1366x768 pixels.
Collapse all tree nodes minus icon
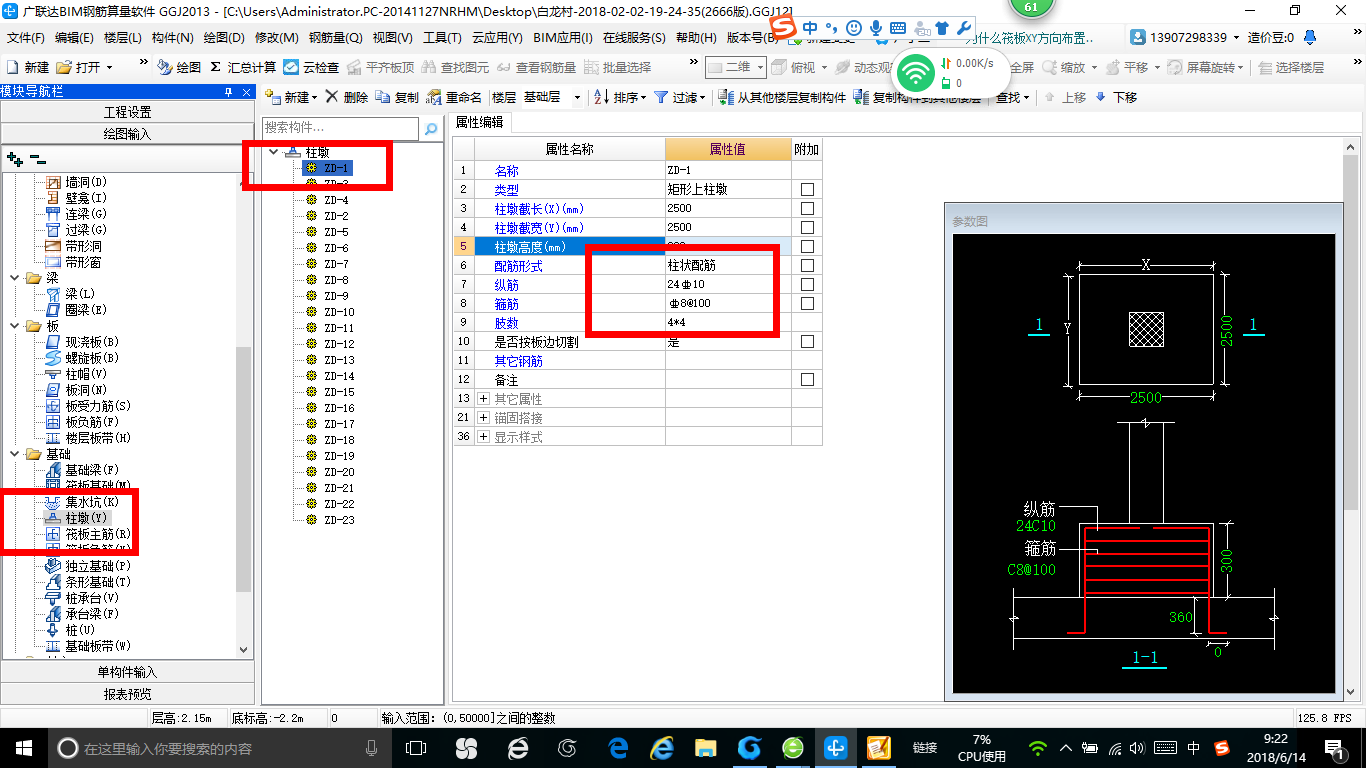click(x=38, y=158)
